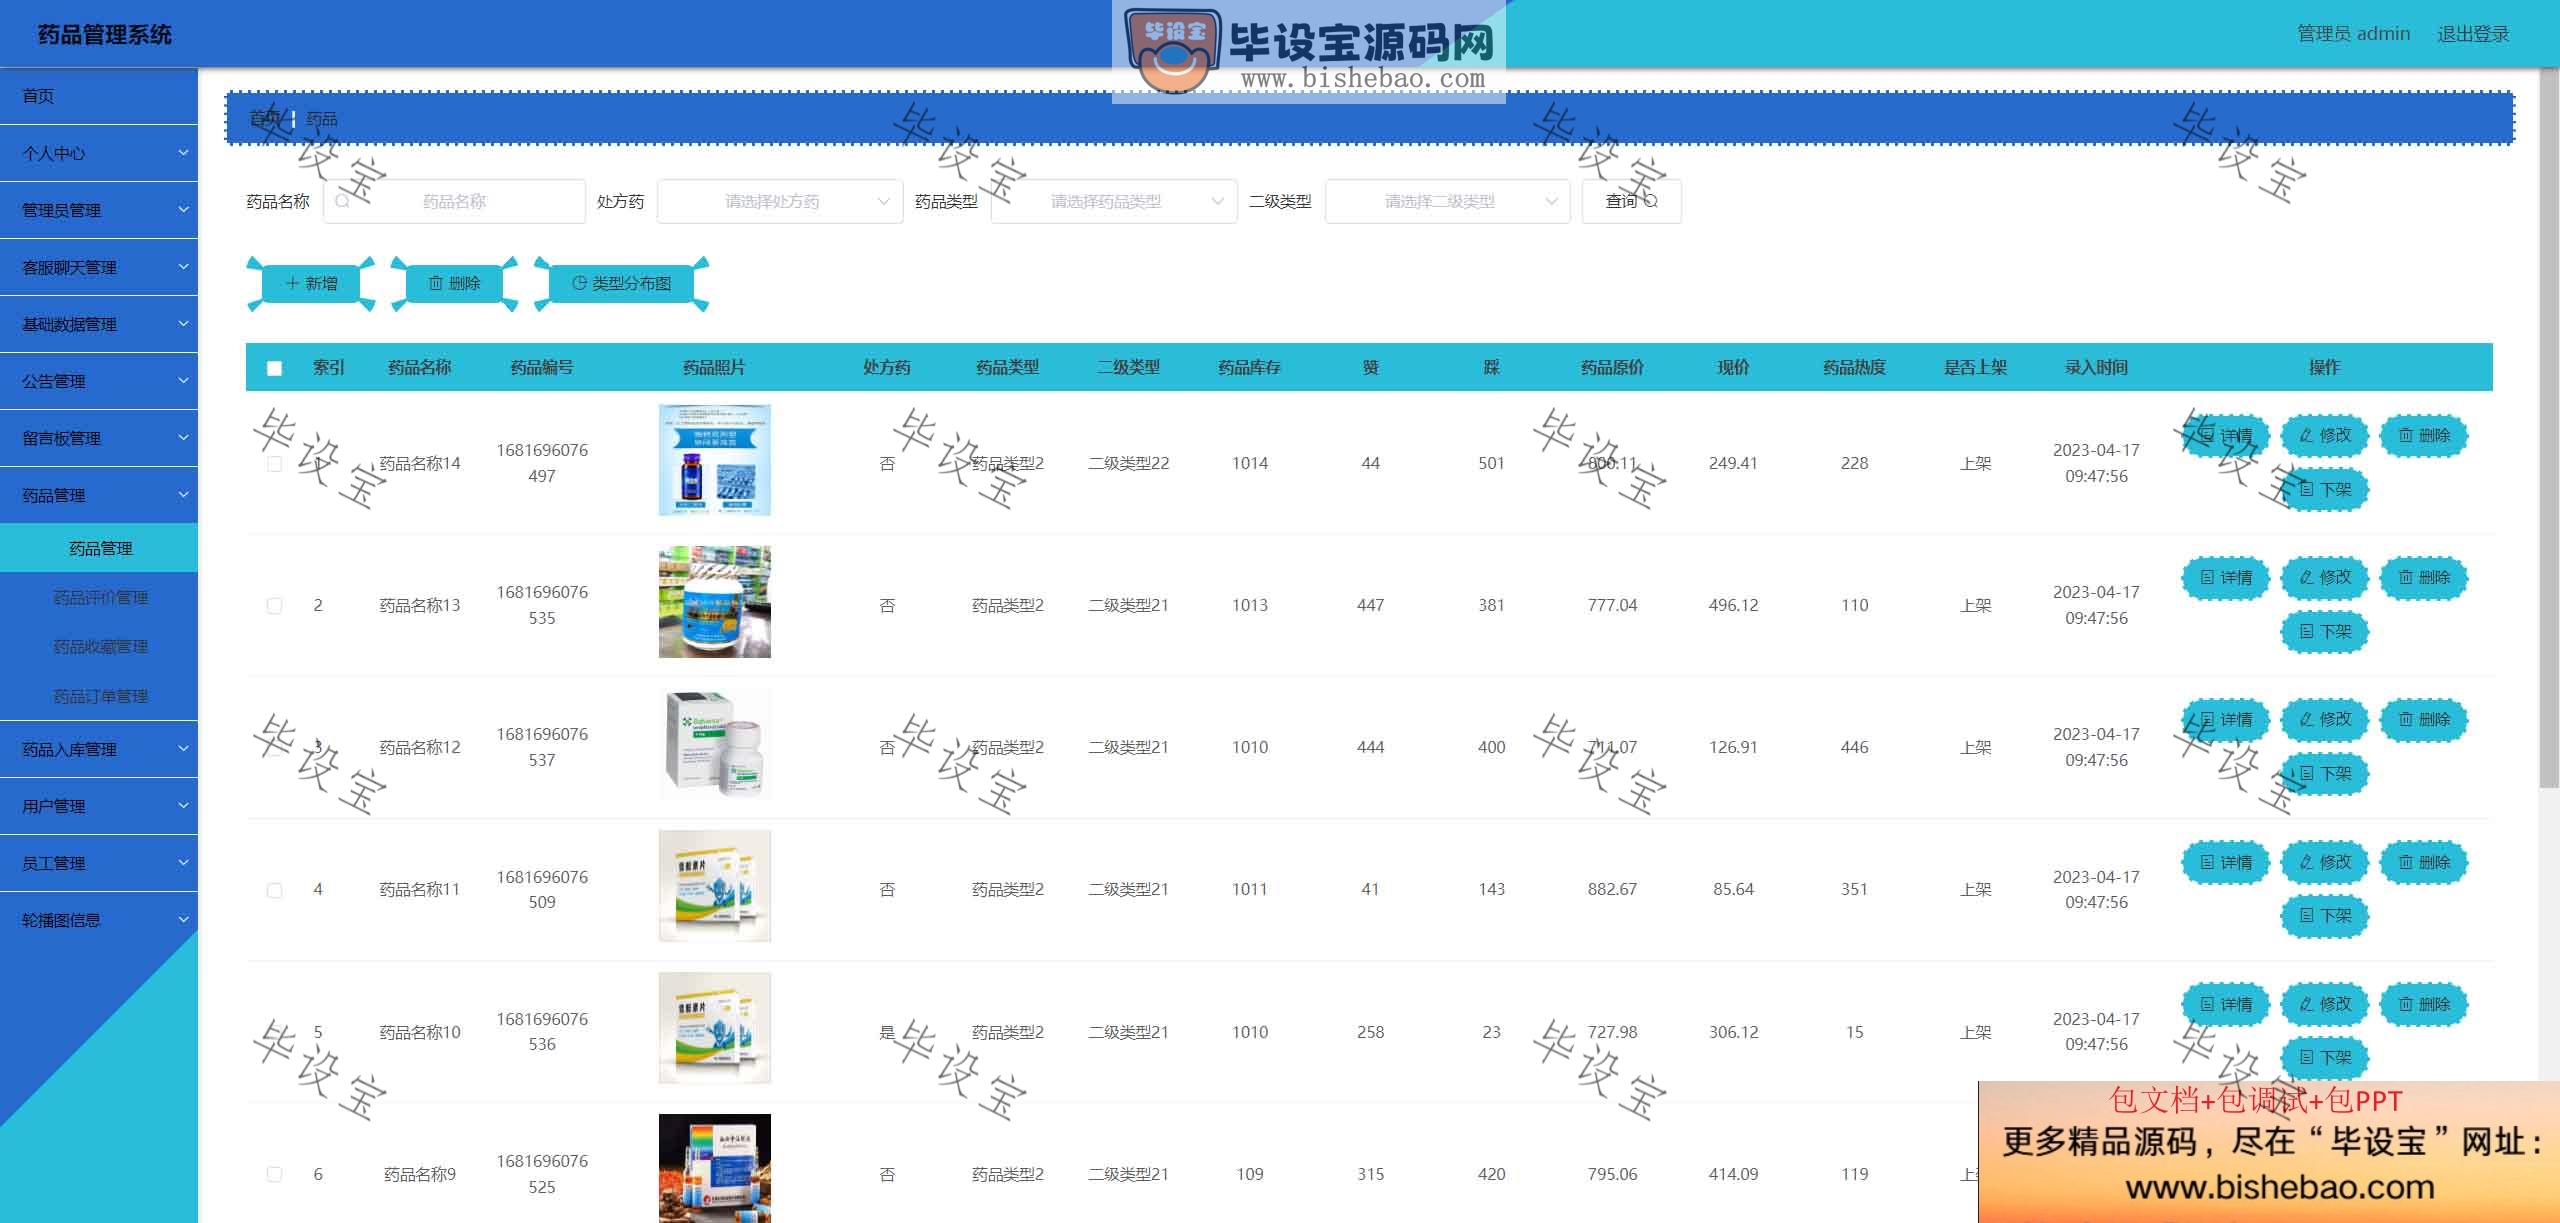This screenshot has height=1223, width=2560.
Task: Click 详情 for 药品名称11
Action: point(2225,863)
